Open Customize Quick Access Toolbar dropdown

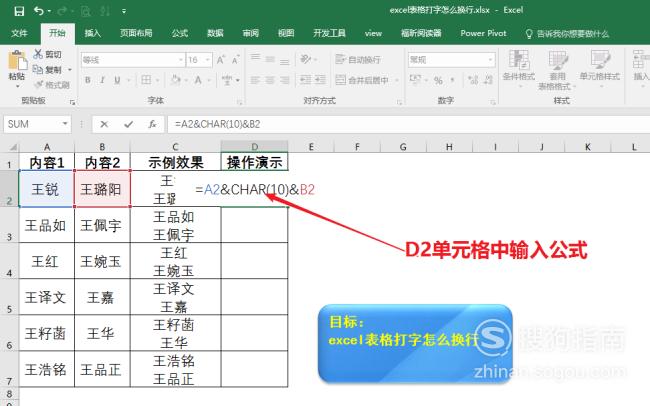tap(124, 11)
